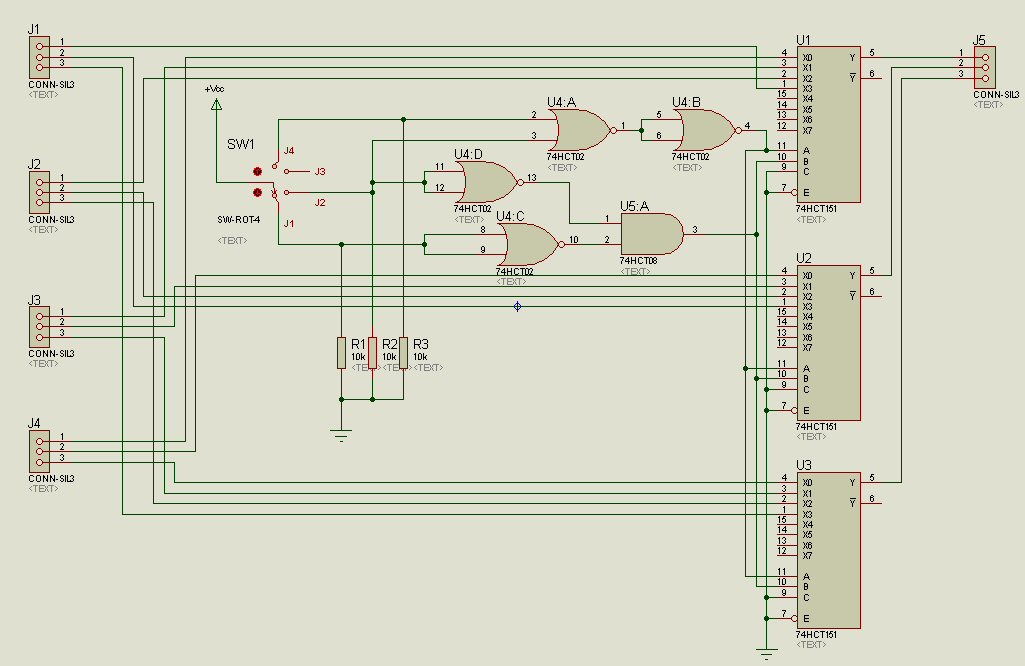
Task: Click the E enable pin 7 of U2
Action: pos(787,410)
